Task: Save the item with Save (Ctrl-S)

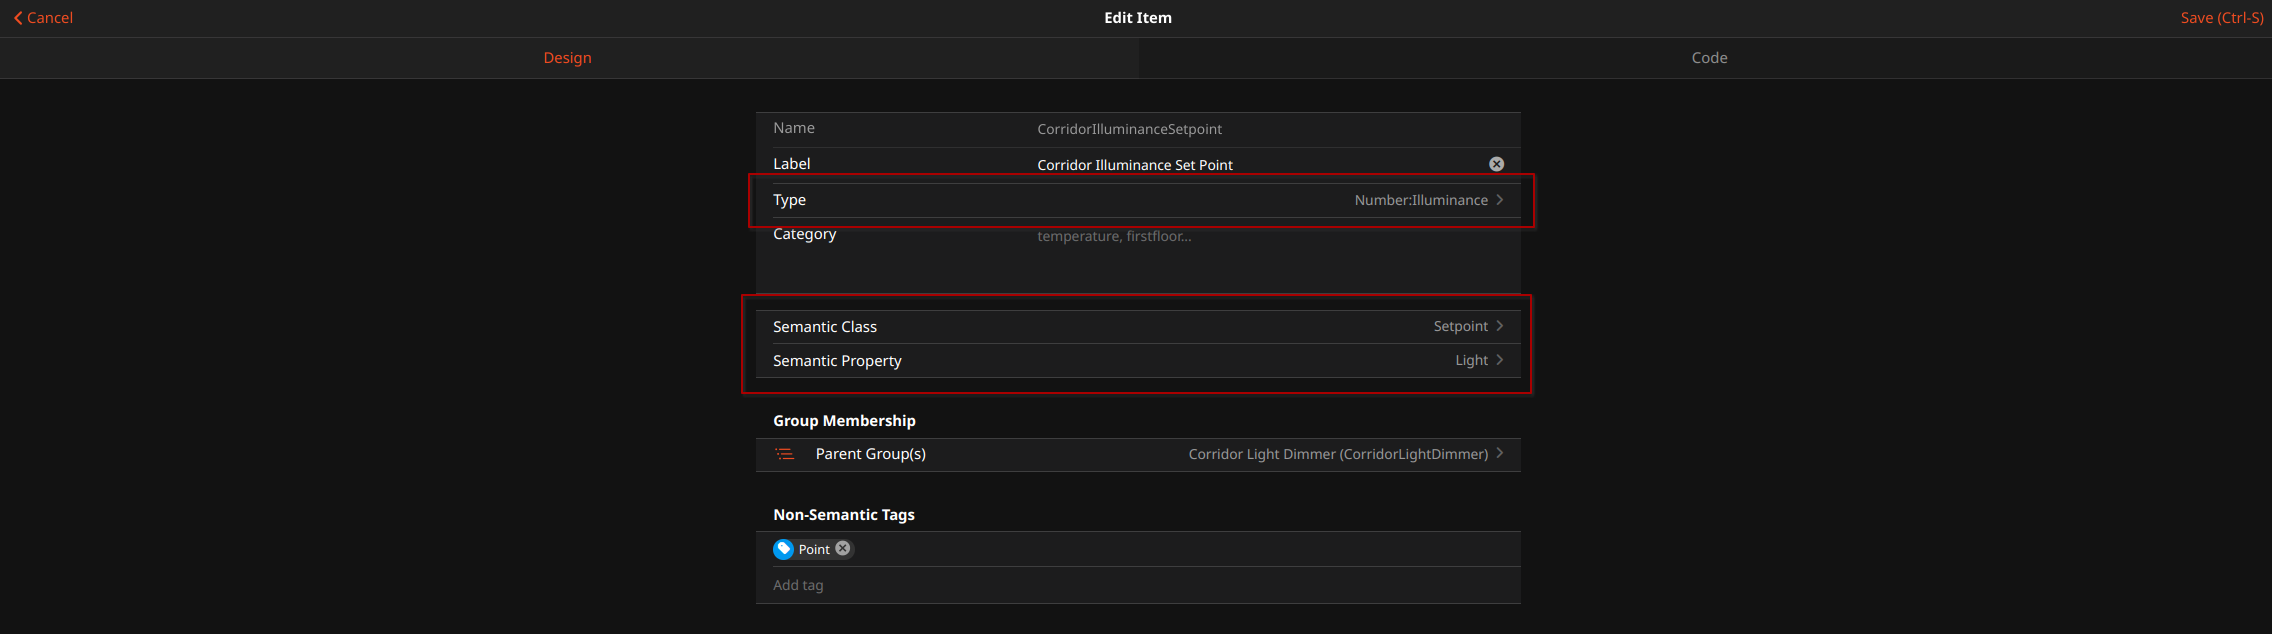Action: (2221, 18)
